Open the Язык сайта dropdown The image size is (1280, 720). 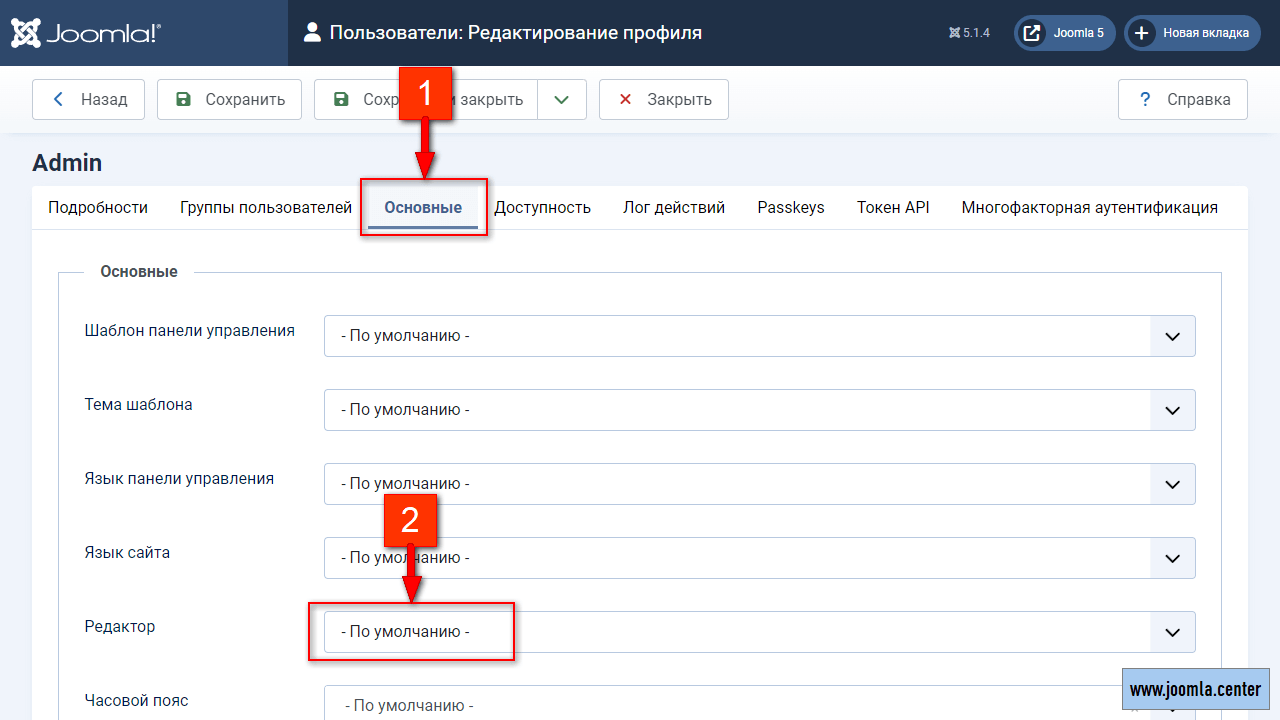pyautogui.click(x=760, y=558)
